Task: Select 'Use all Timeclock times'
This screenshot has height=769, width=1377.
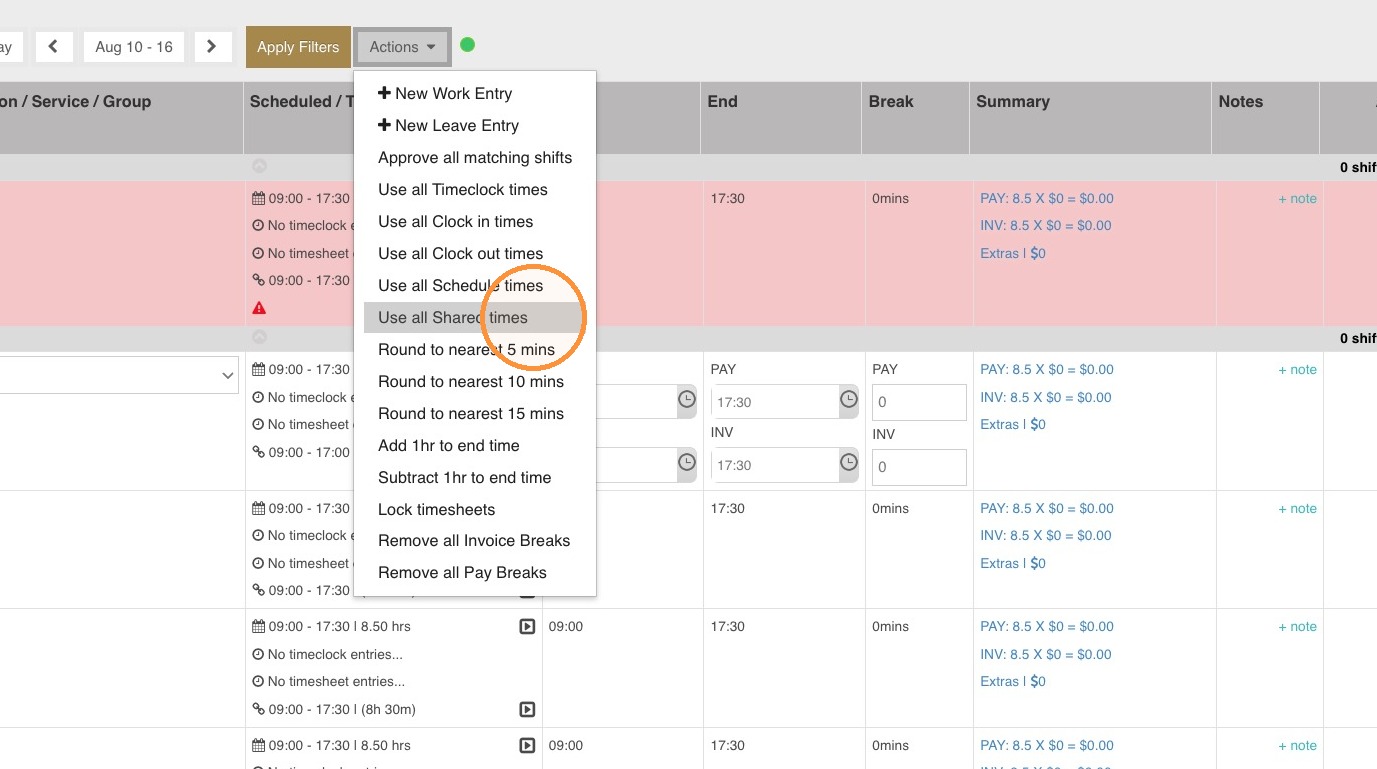Action: click(x=475, y=190)
